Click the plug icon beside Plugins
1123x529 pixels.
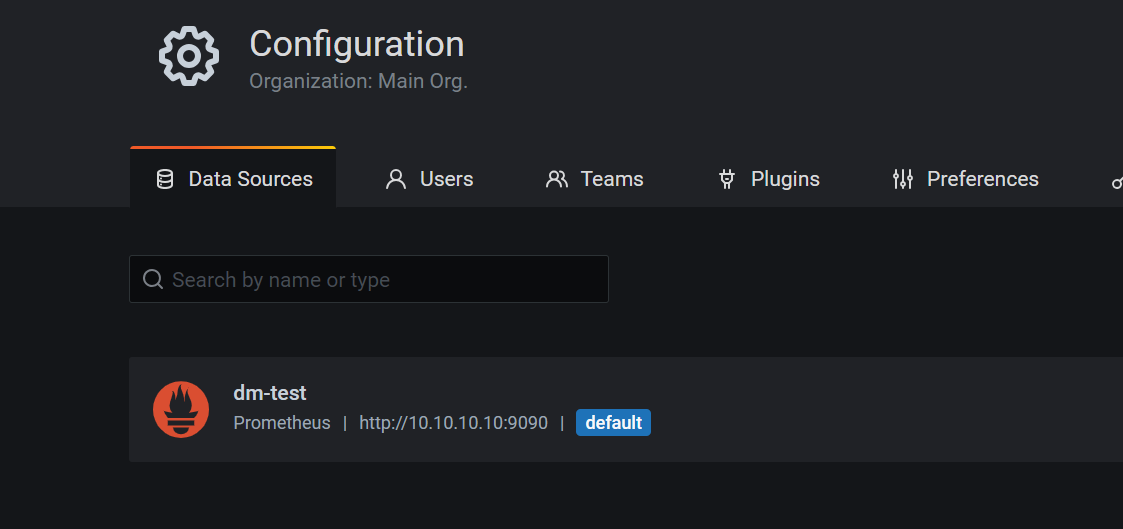click(727, 179)
